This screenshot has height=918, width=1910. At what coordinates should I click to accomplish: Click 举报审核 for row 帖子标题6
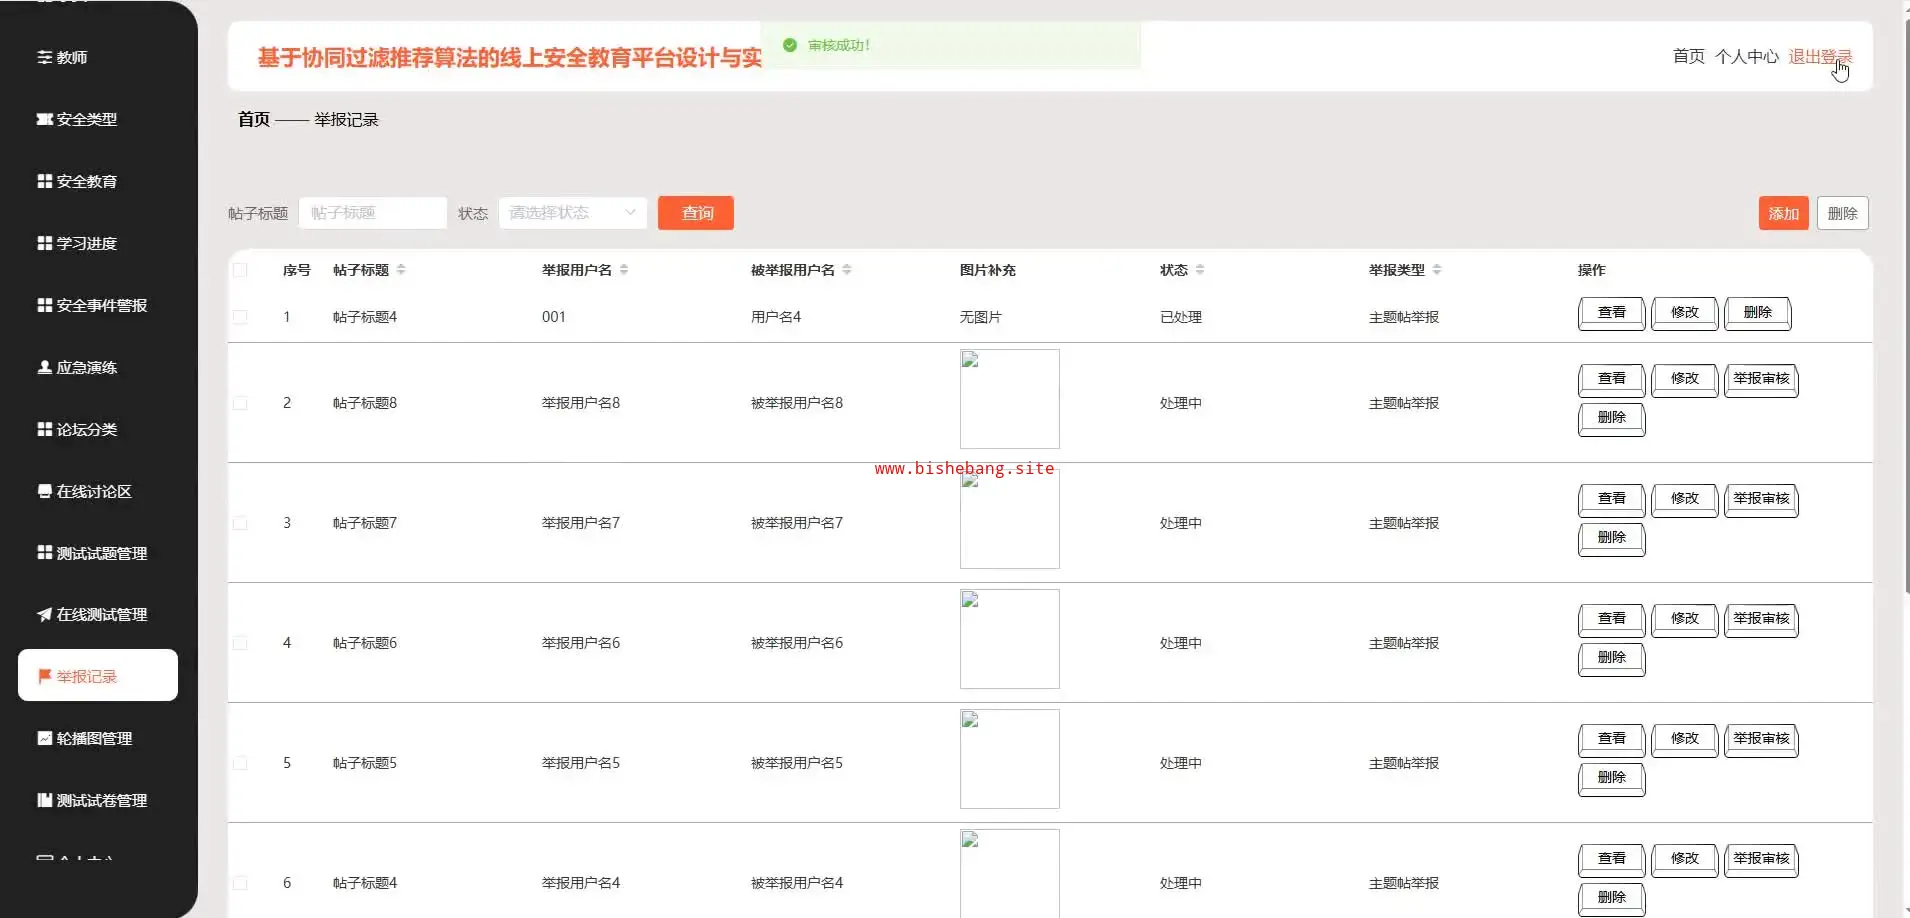[x=1762, y=620]
